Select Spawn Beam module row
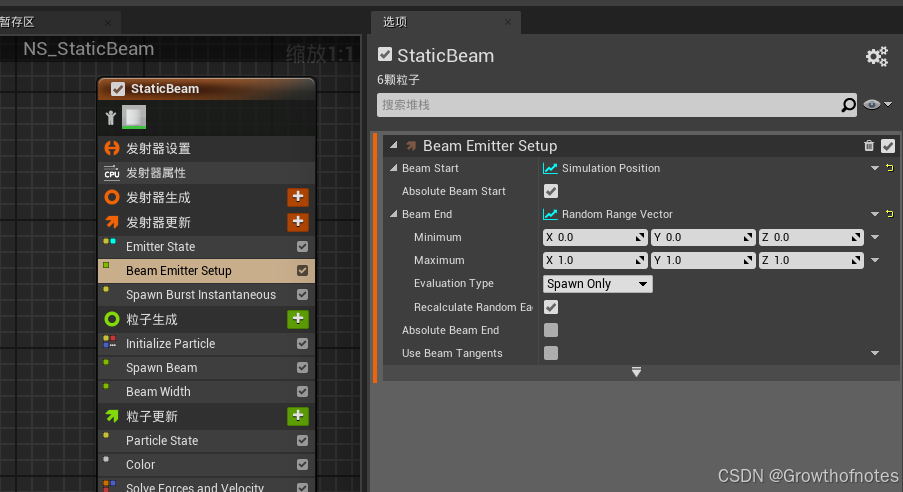The height and width of the screenshot is (492, 903). tap(207, 368)
